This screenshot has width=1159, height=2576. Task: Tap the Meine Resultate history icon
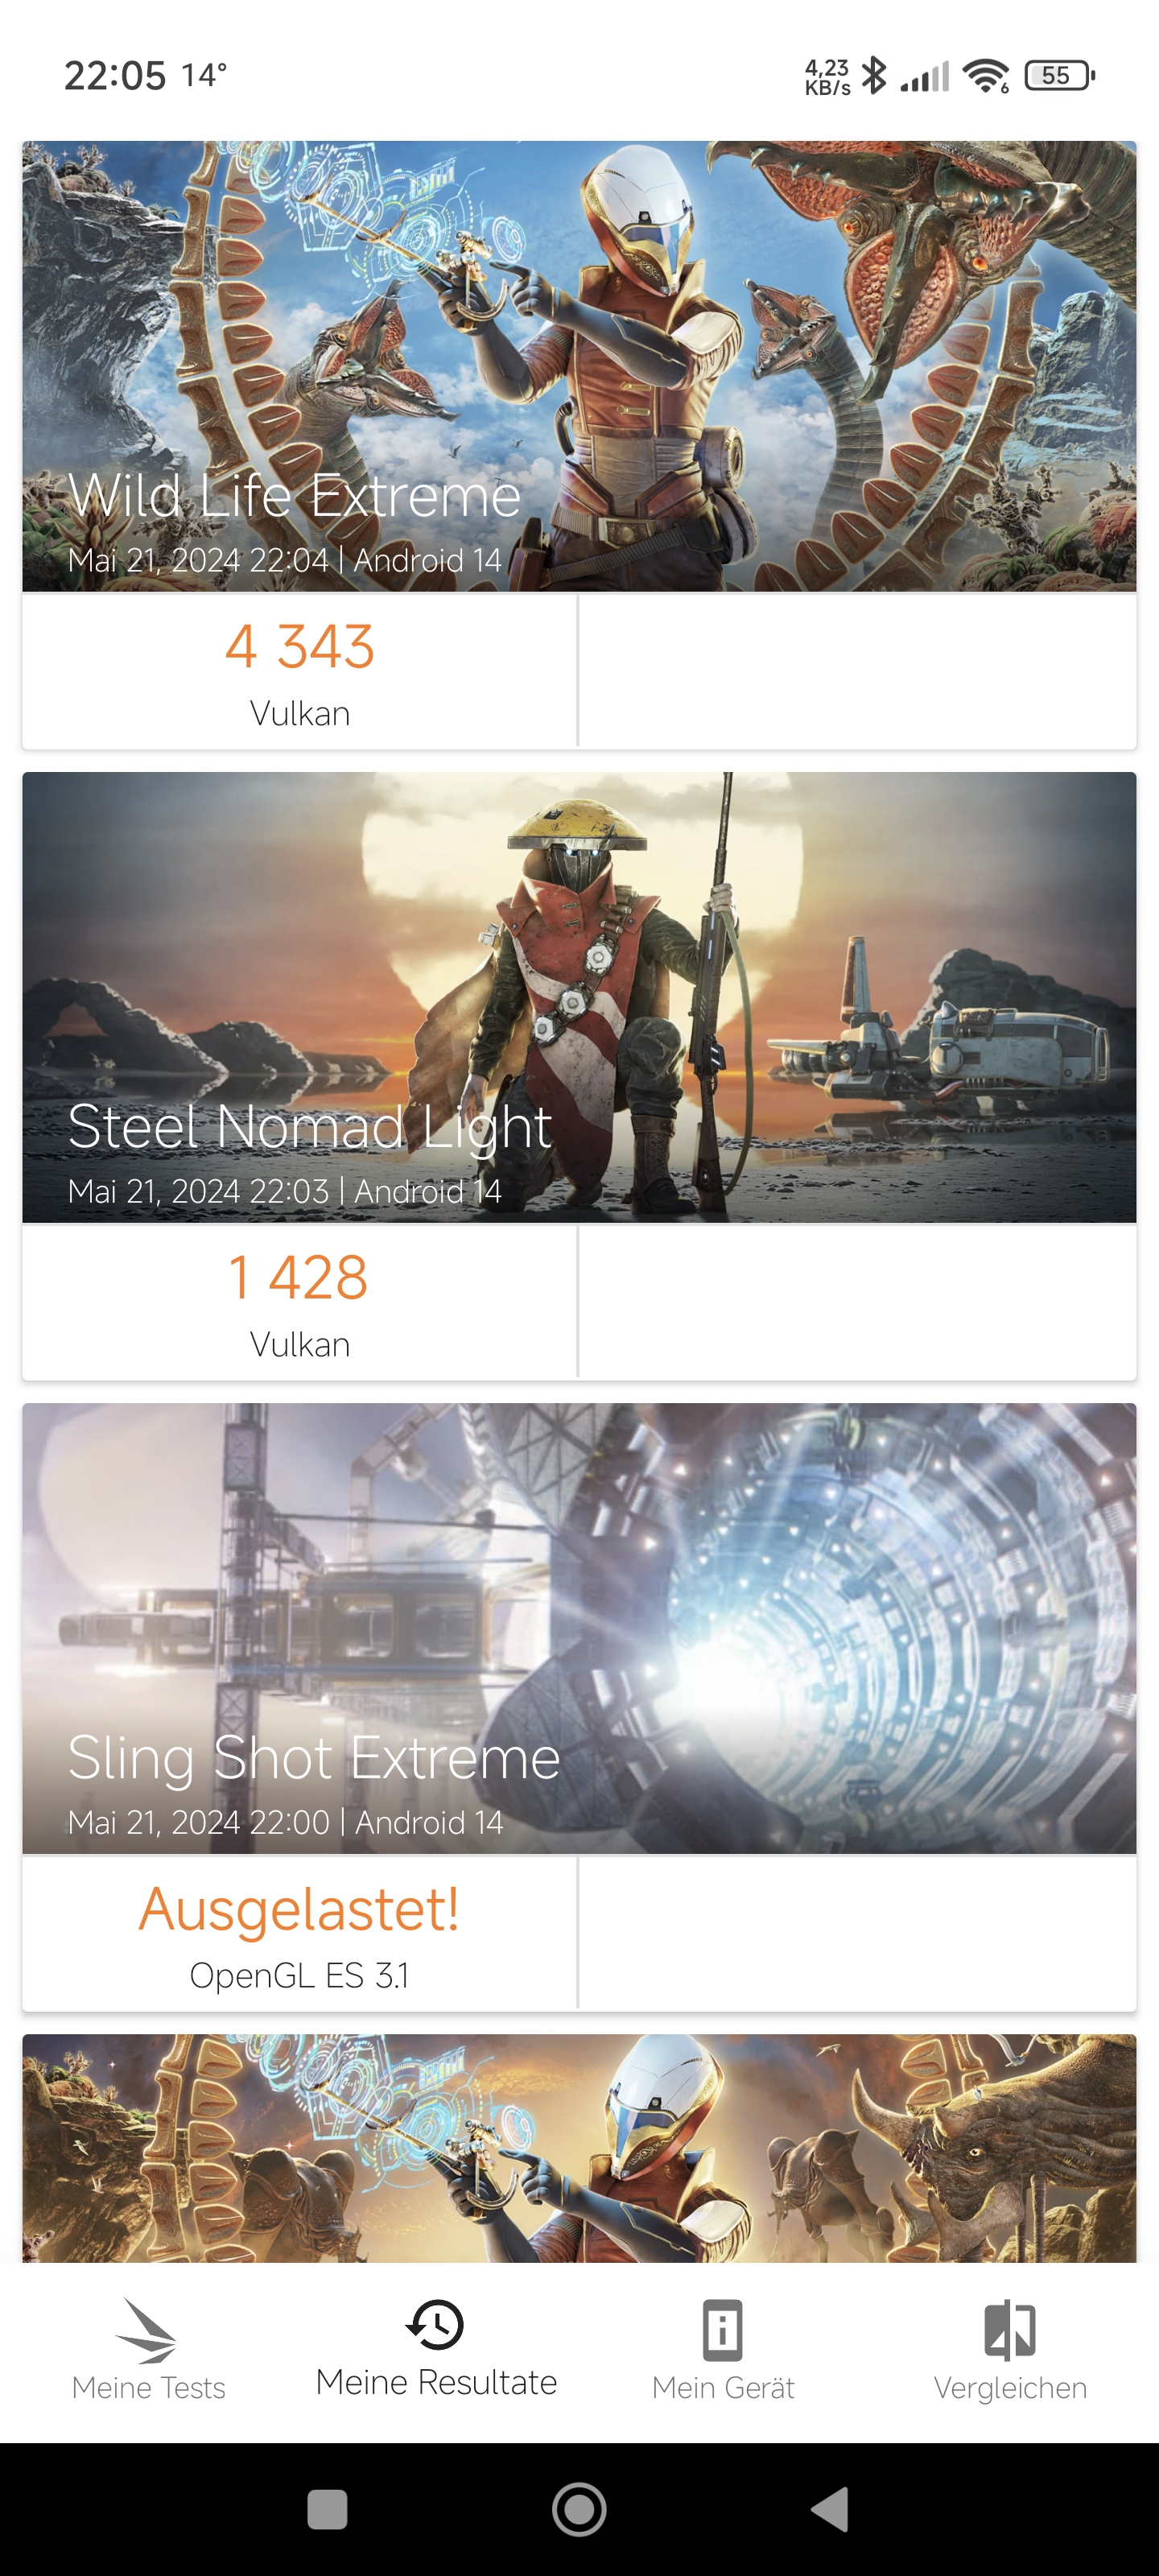click(436, 2324)
